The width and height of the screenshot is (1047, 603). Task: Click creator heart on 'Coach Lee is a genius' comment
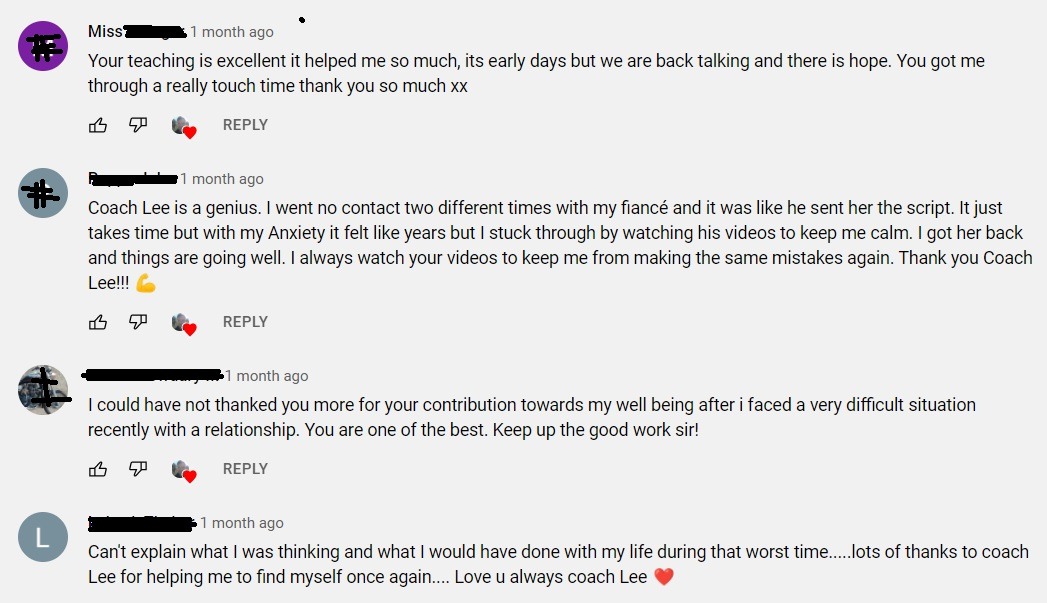pos(184,324)
